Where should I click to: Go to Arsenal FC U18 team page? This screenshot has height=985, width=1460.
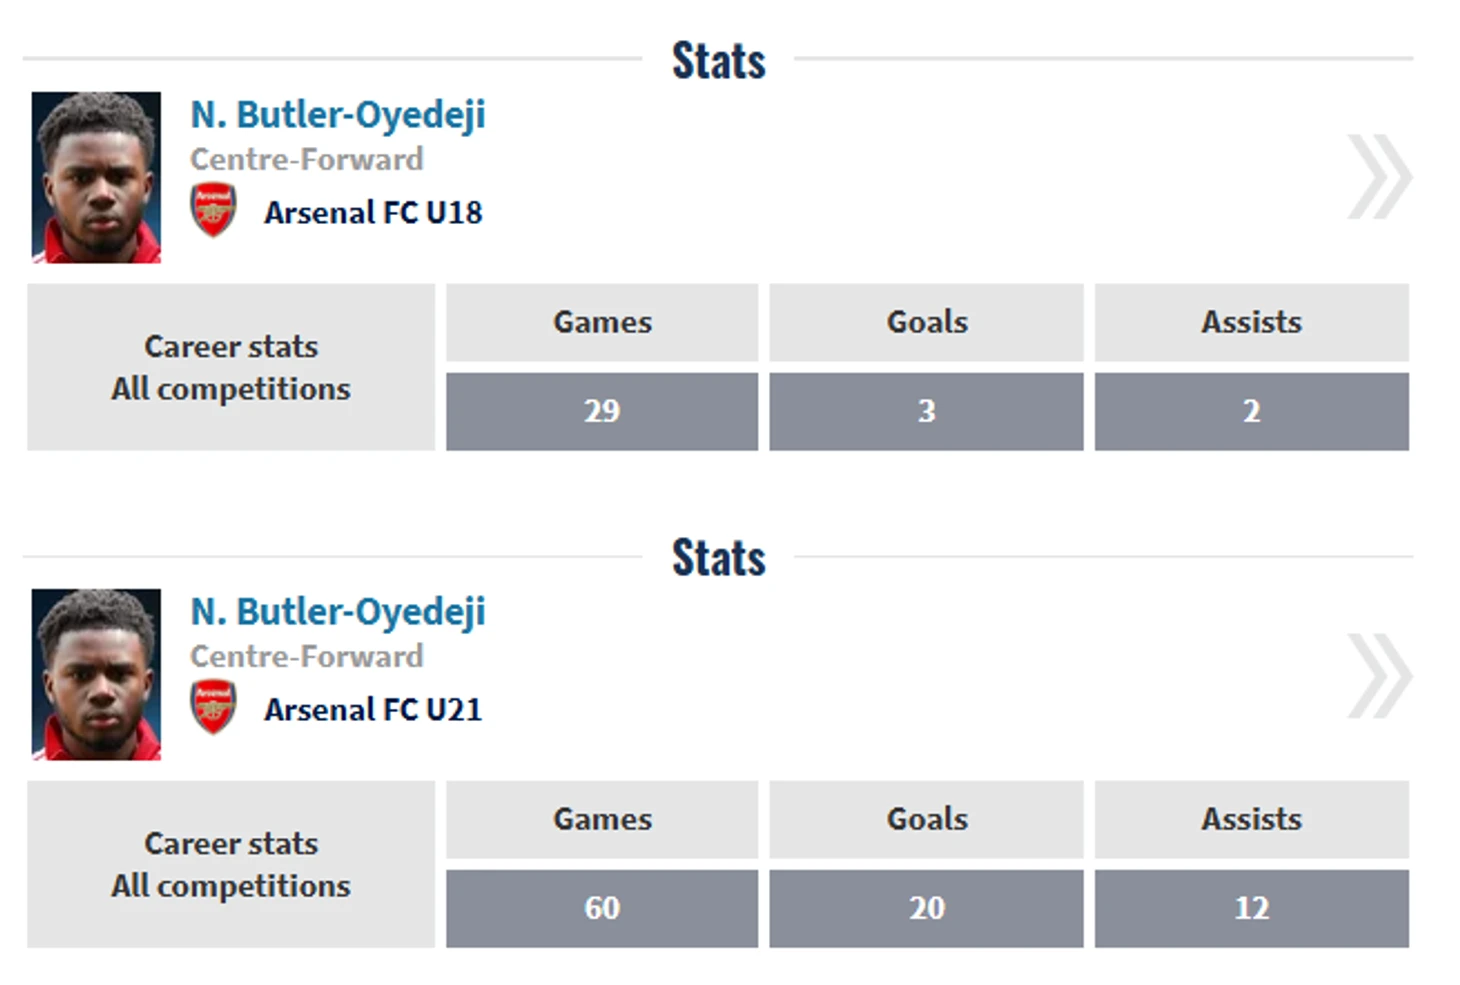click(373, 213)
